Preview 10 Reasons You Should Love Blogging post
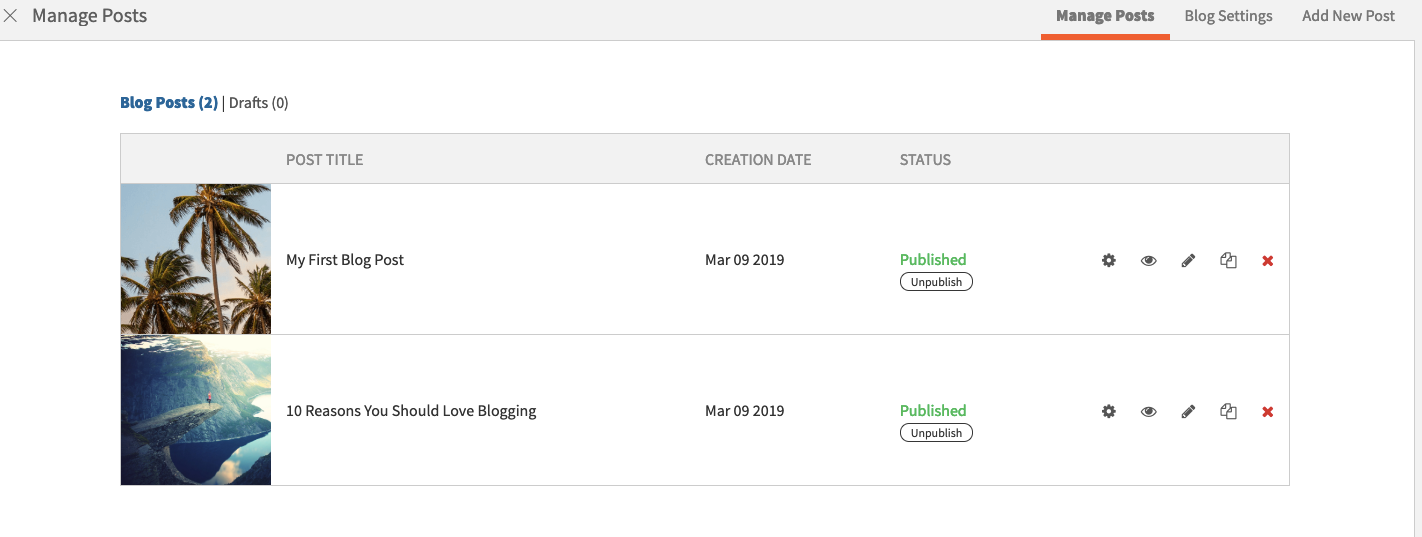Screen dimensions: 1422x537 pyautogui.click(x=1148, y=411)
